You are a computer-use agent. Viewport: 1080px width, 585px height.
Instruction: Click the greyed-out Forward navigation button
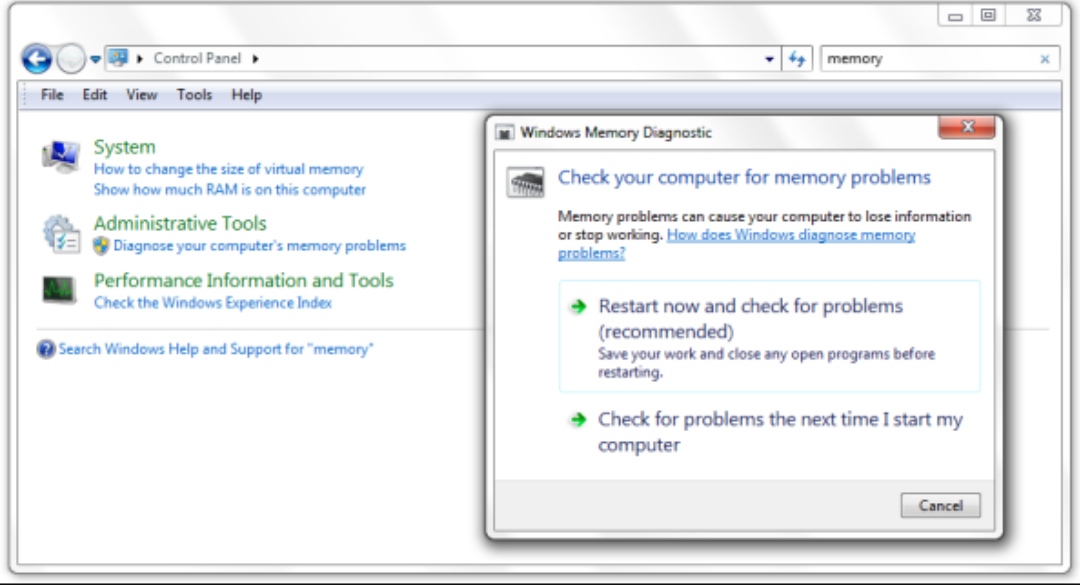pos(71,59)
